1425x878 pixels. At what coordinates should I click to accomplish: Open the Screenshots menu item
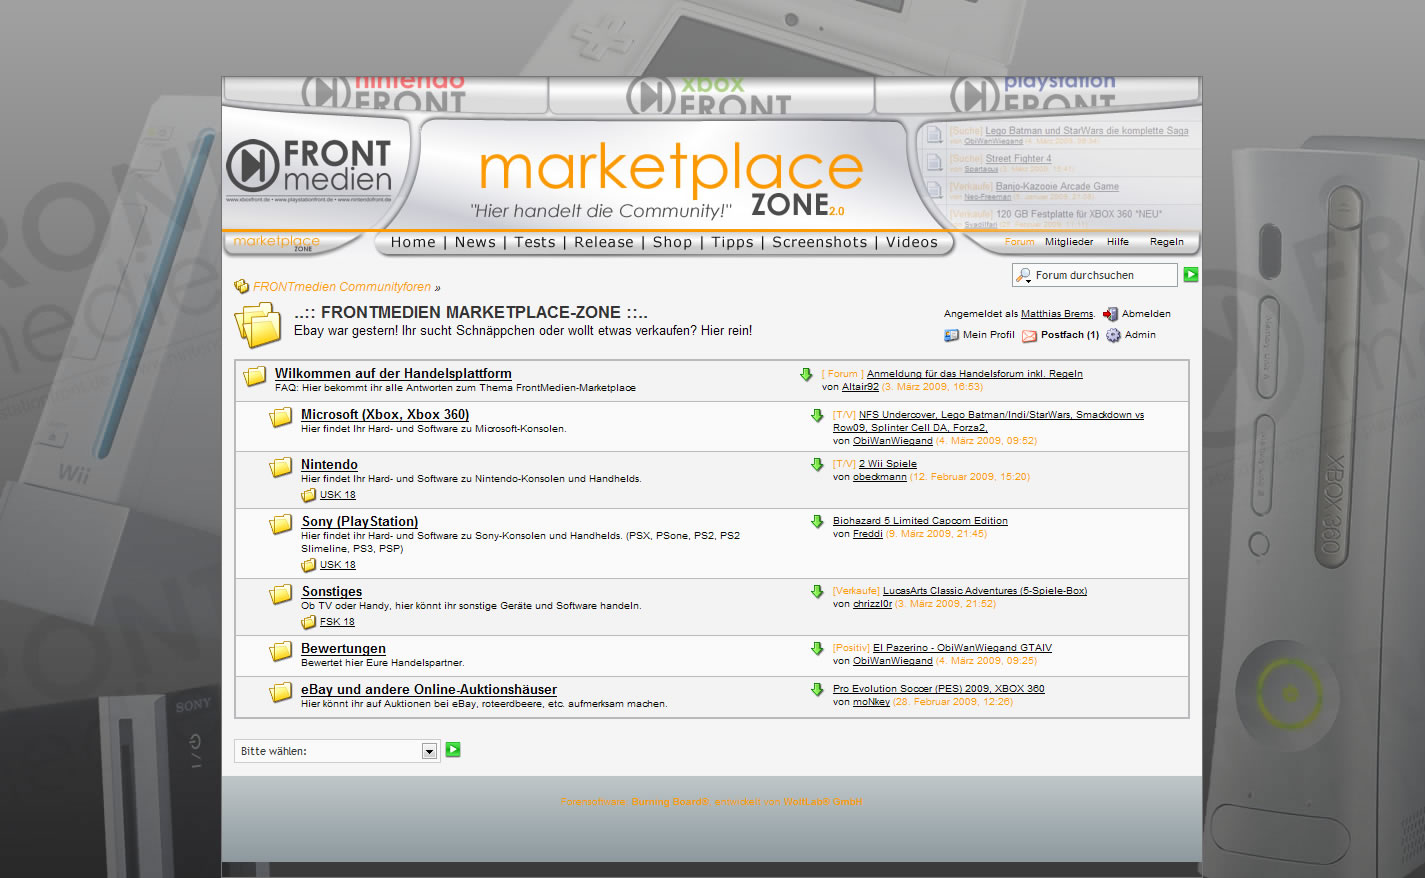pos(819,242)
